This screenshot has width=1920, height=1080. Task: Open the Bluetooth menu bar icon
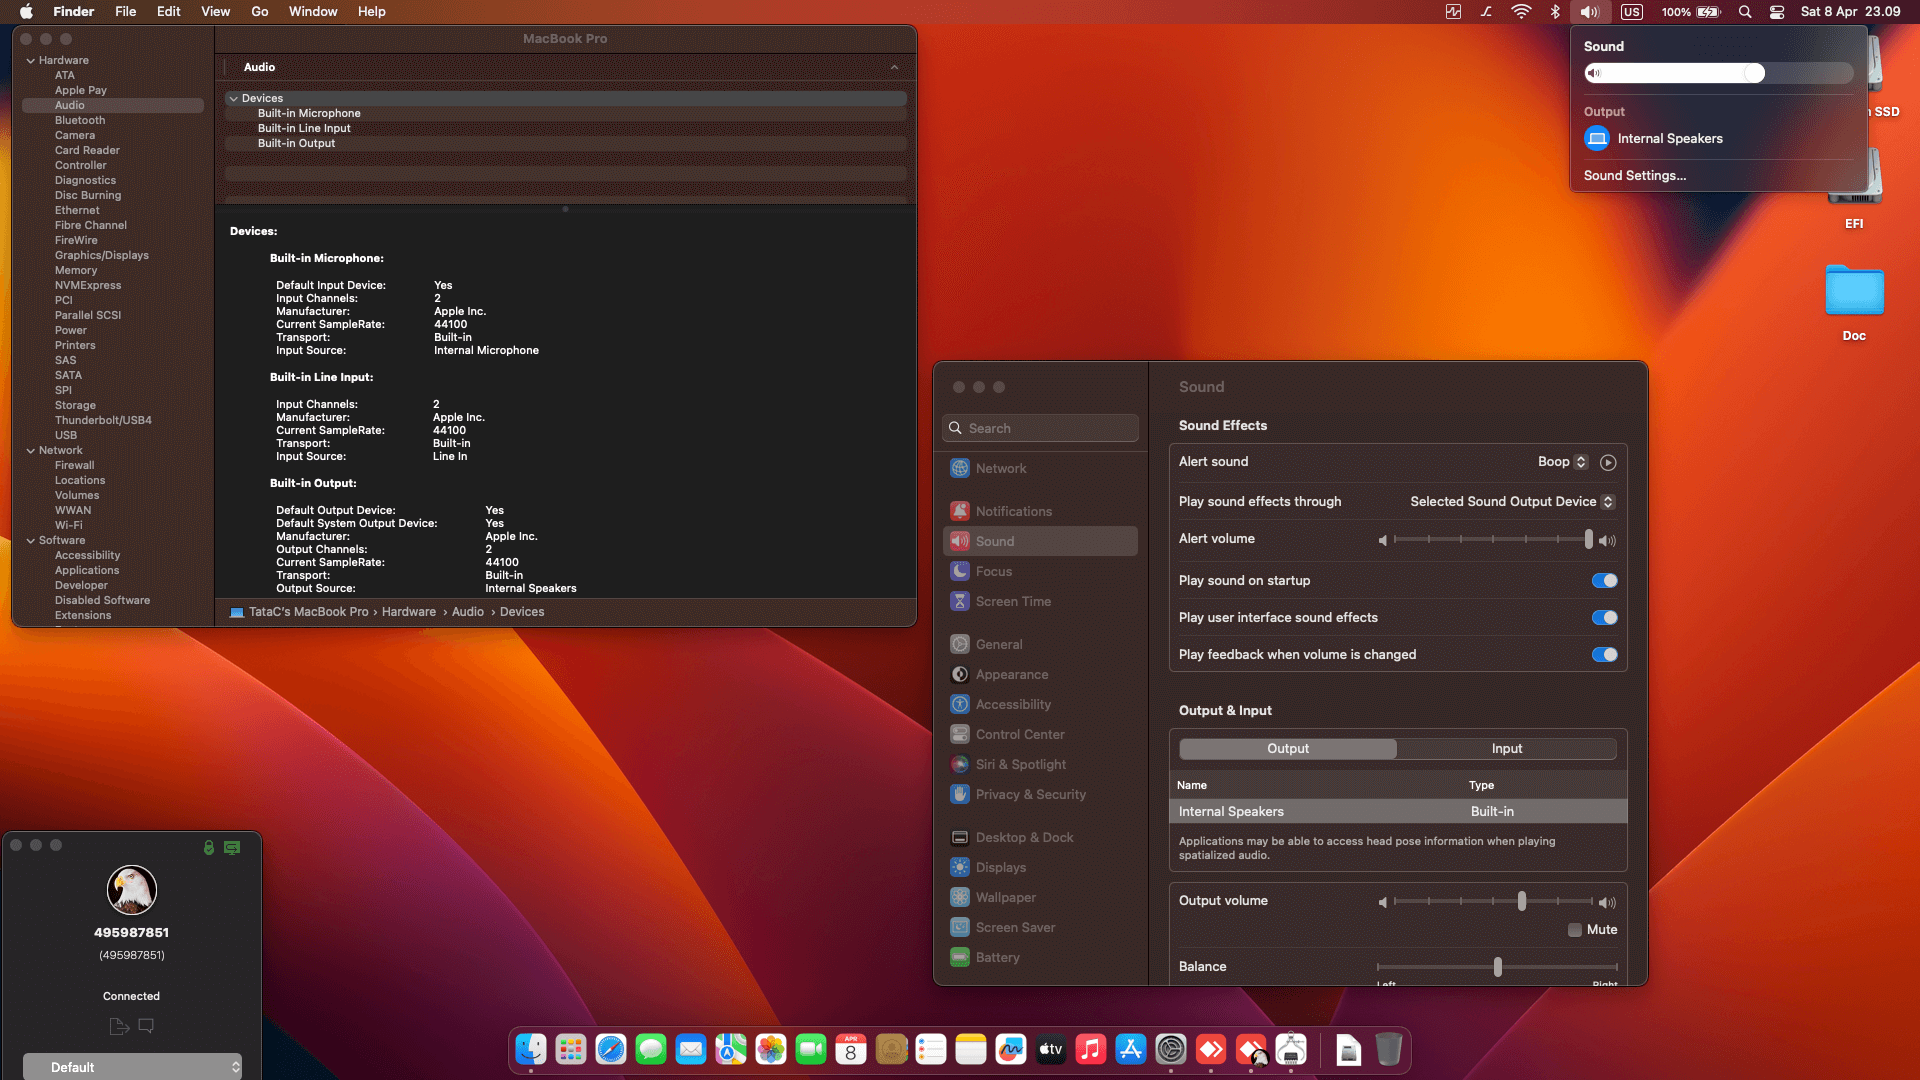click(x=1555, y=12)
